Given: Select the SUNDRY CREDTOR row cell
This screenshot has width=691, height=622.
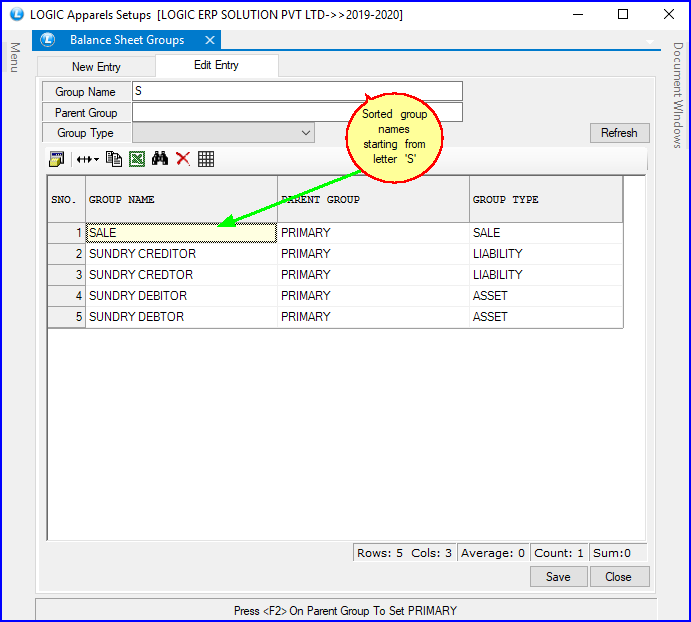Looking at the screenshot, I should coord(181,275).
